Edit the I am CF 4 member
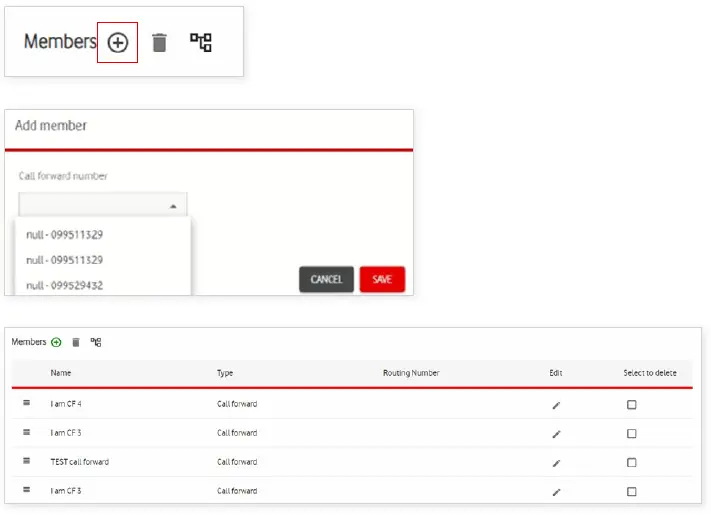This screenshot has width=711, height=519. tap(556, 405)
